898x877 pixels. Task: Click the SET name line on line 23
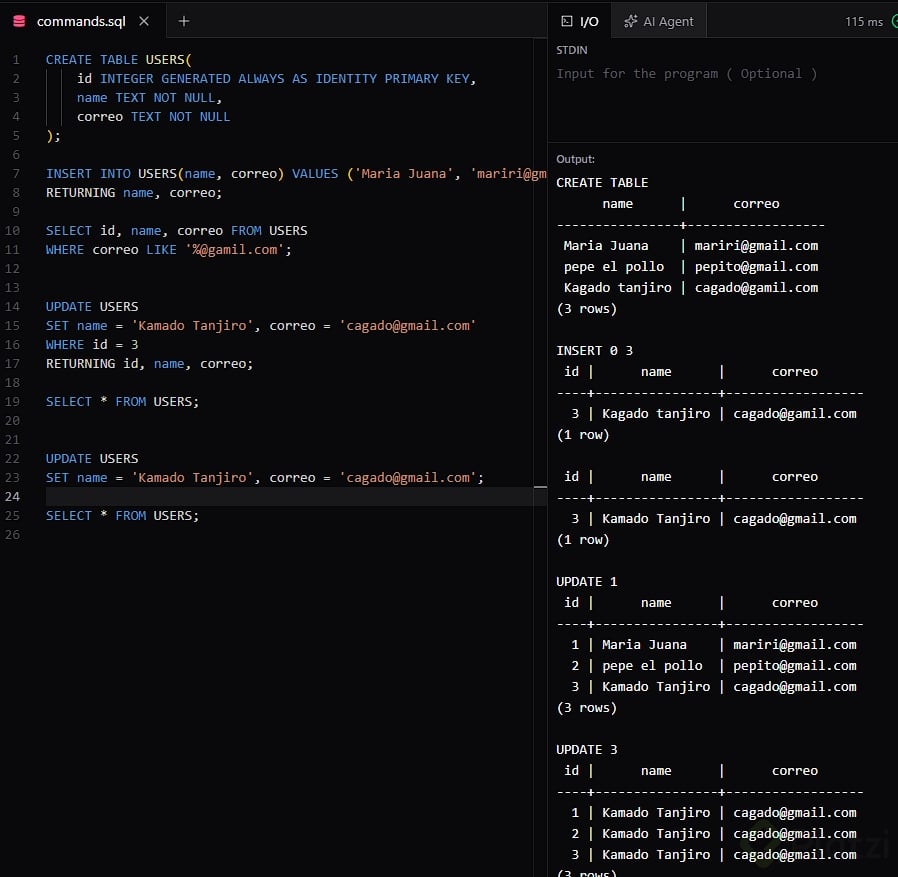(x=265, y=477)
